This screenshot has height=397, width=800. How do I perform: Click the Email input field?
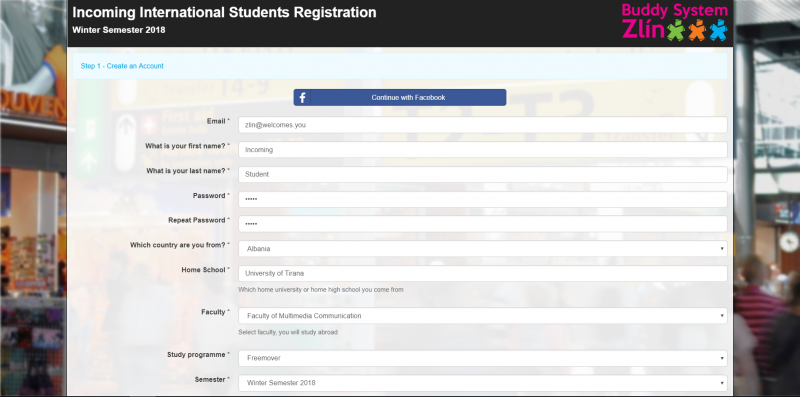point(483,125)
